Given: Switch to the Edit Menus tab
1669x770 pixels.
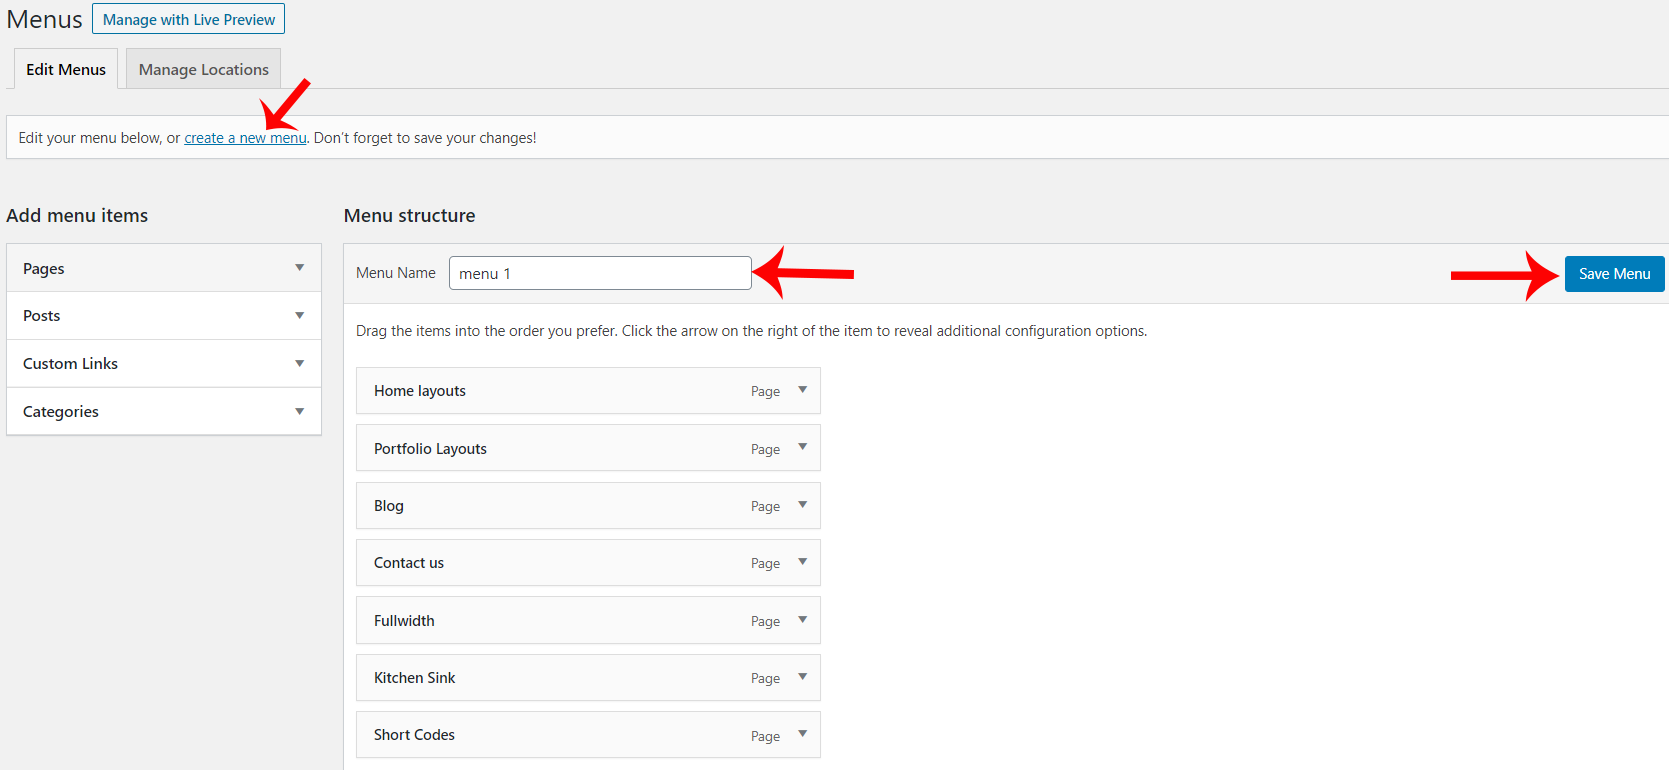Looking at the screenshot, I should coord(66,69).
